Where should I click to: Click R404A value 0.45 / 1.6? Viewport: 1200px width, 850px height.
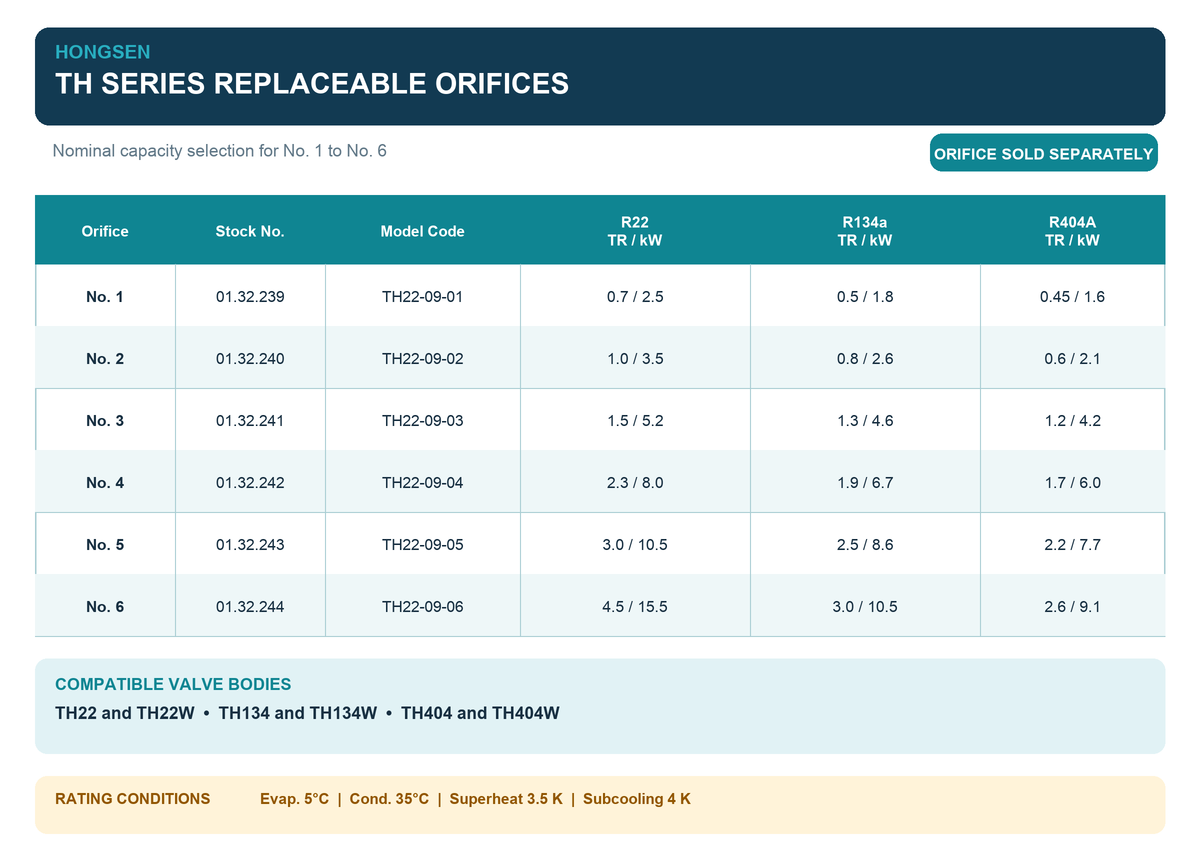point(1072,297)
